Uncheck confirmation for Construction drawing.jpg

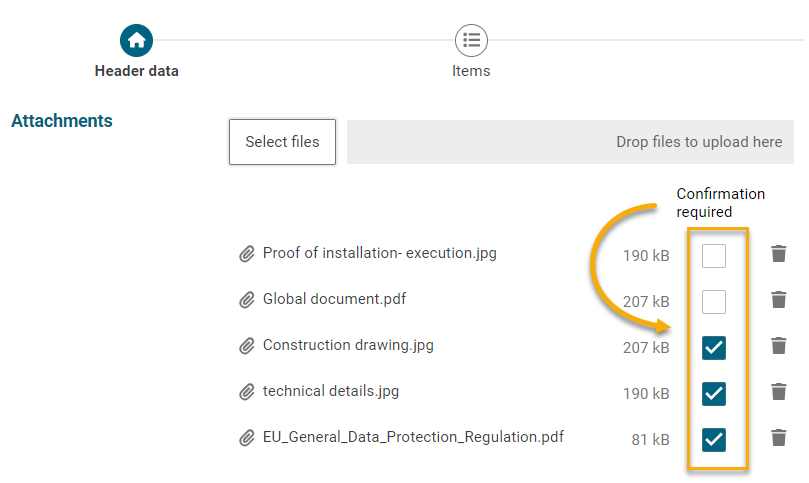(713, 348)
